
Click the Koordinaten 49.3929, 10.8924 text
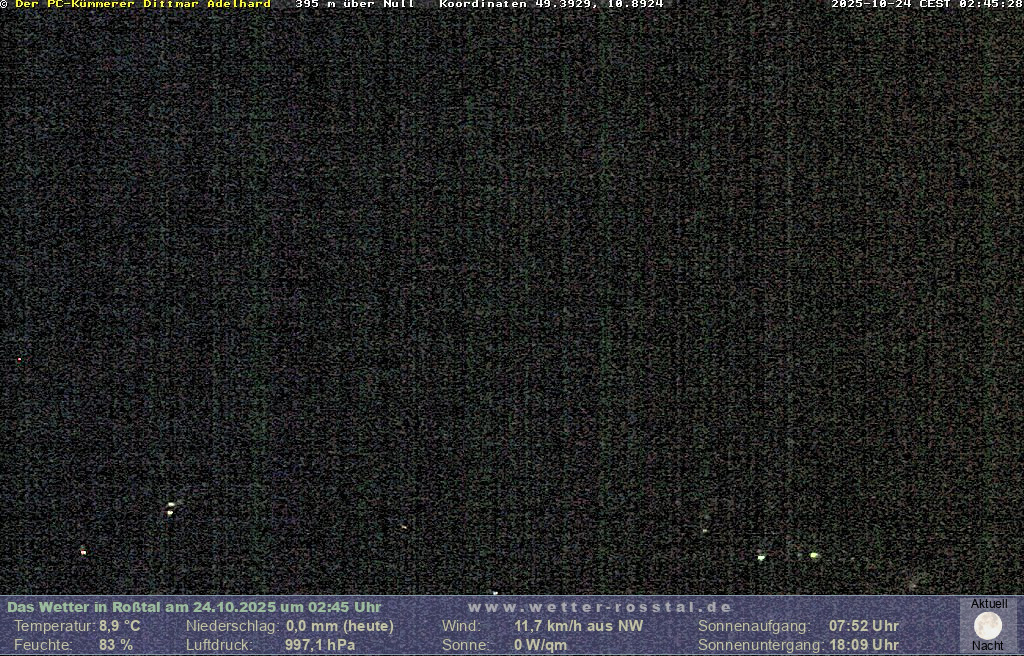[x=551, y=5]
